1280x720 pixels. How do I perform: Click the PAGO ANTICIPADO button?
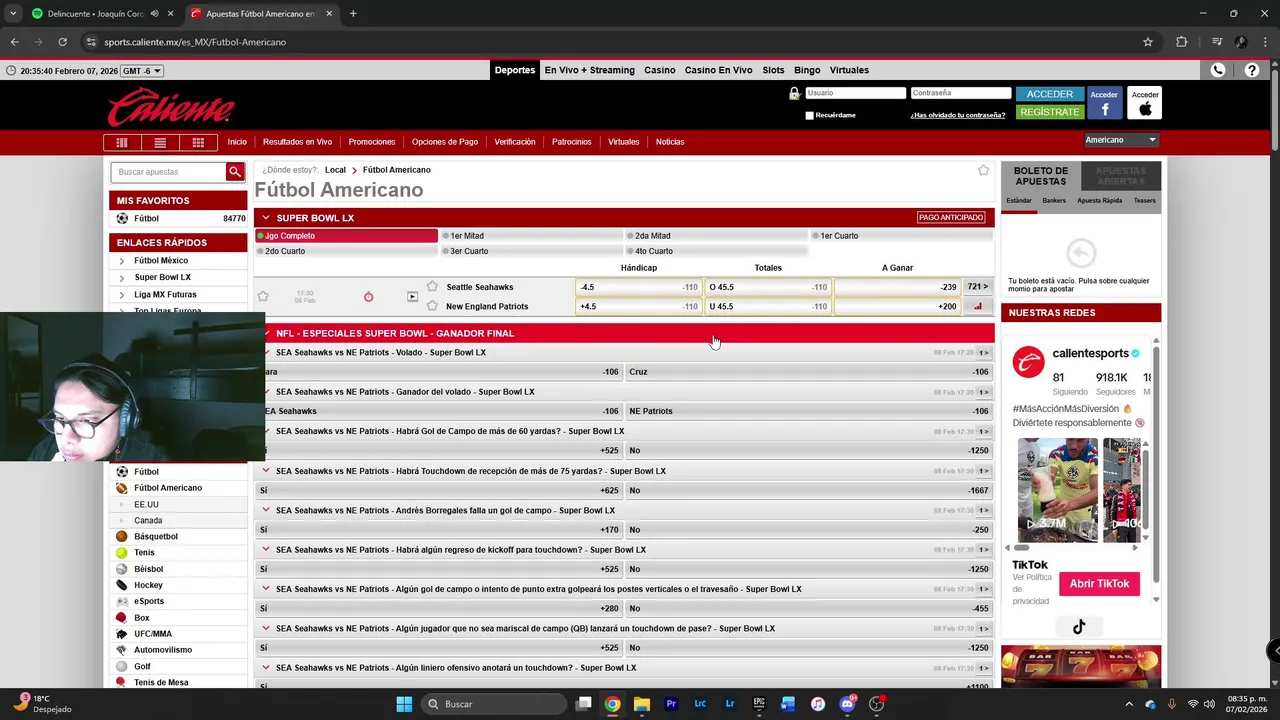click(x=951, y=217)
